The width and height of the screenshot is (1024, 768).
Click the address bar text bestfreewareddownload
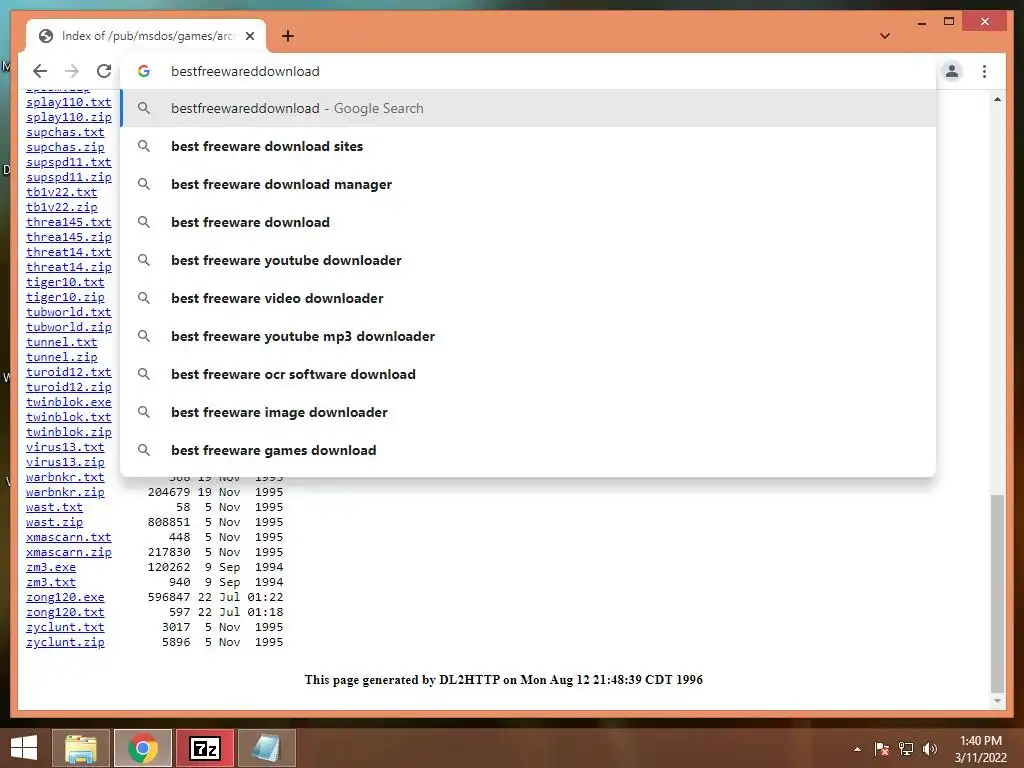245,71
